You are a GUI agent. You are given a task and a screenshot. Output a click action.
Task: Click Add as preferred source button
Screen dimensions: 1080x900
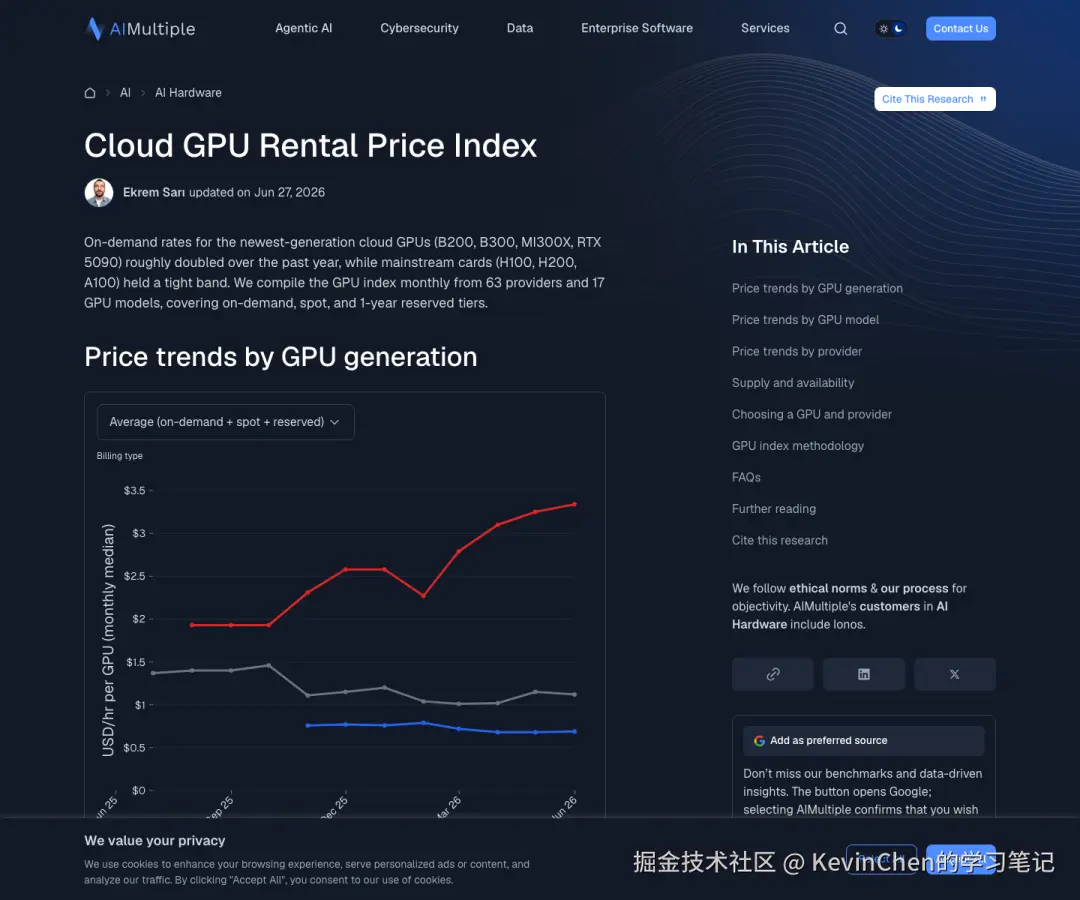[x=864, y=741]
